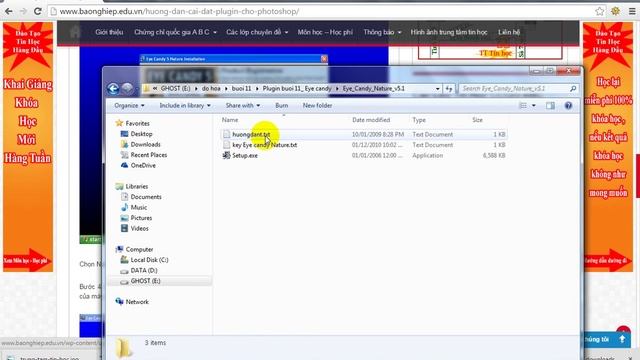Click Giới thiệu in the site navbar
Screen dimensions: 640x360
pyautogui.click(x=109, y=32)
